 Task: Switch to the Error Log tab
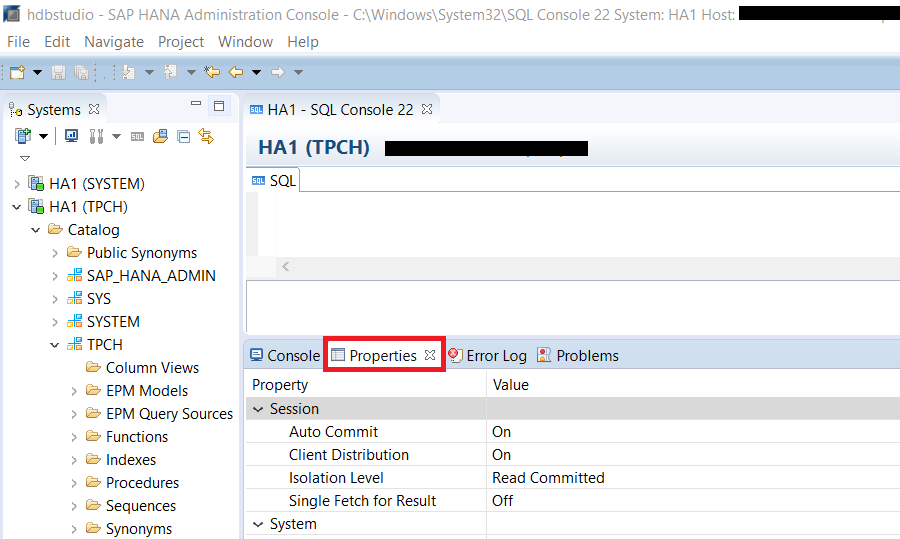click(487, 355)
